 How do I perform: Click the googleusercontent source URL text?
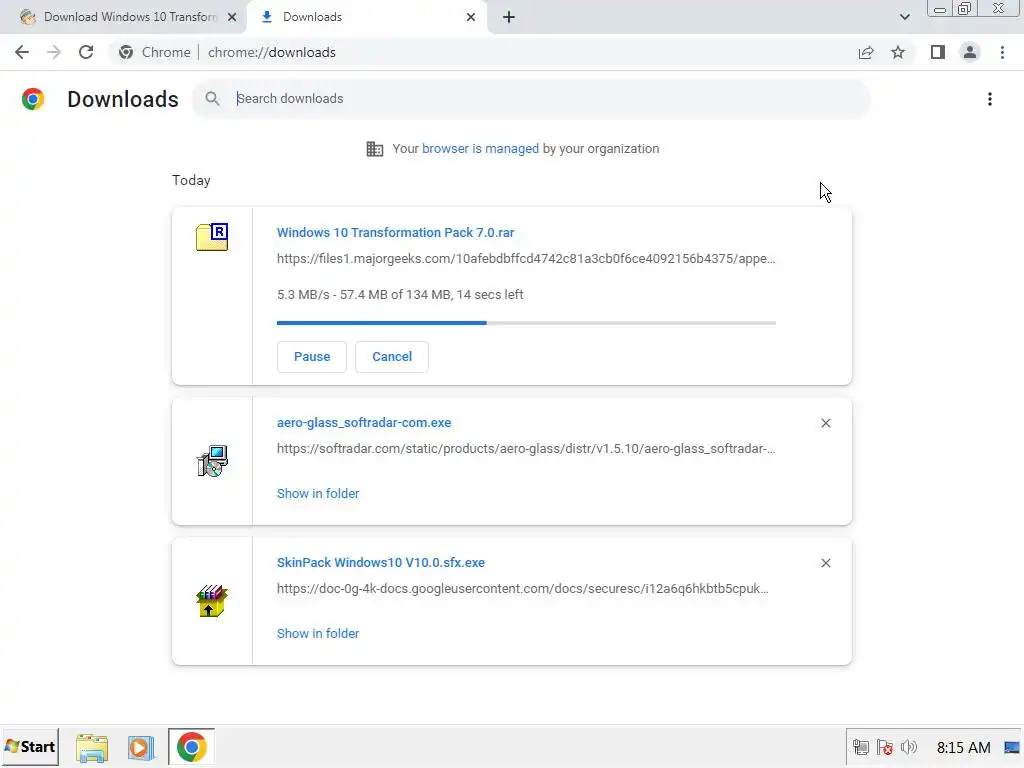522,588
